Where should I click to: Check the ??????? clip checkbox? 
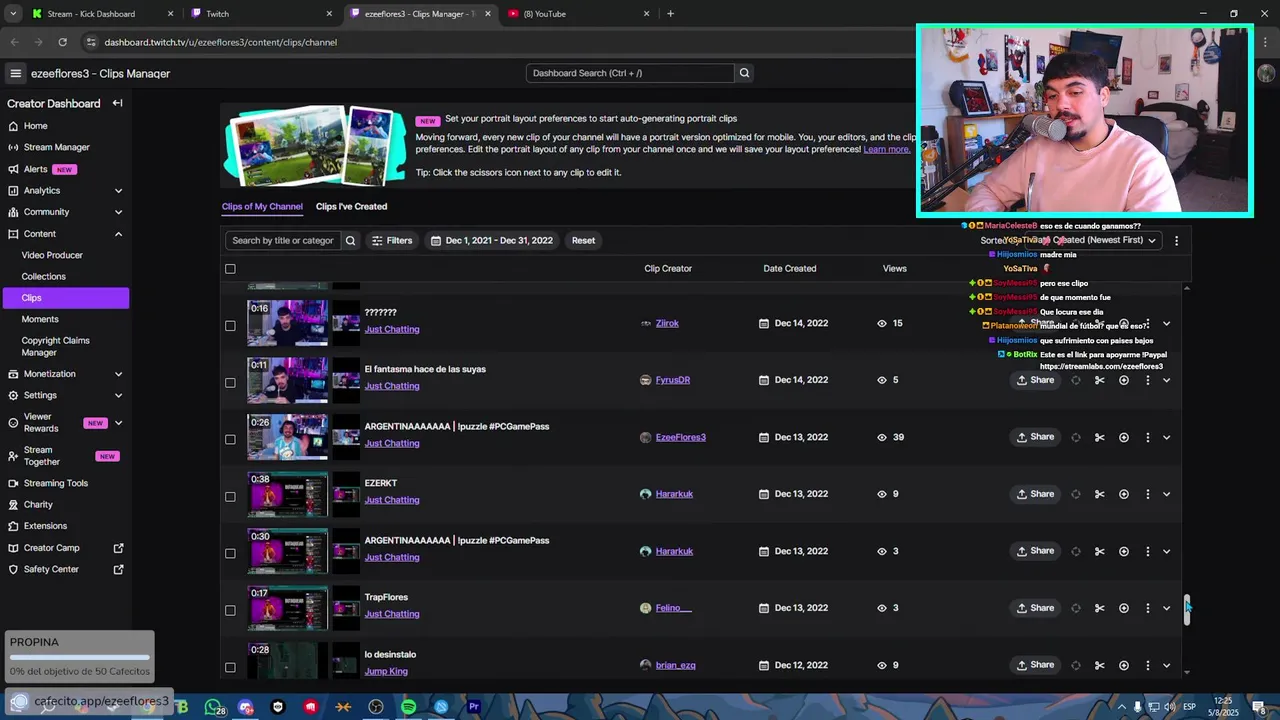coord(230,325)
